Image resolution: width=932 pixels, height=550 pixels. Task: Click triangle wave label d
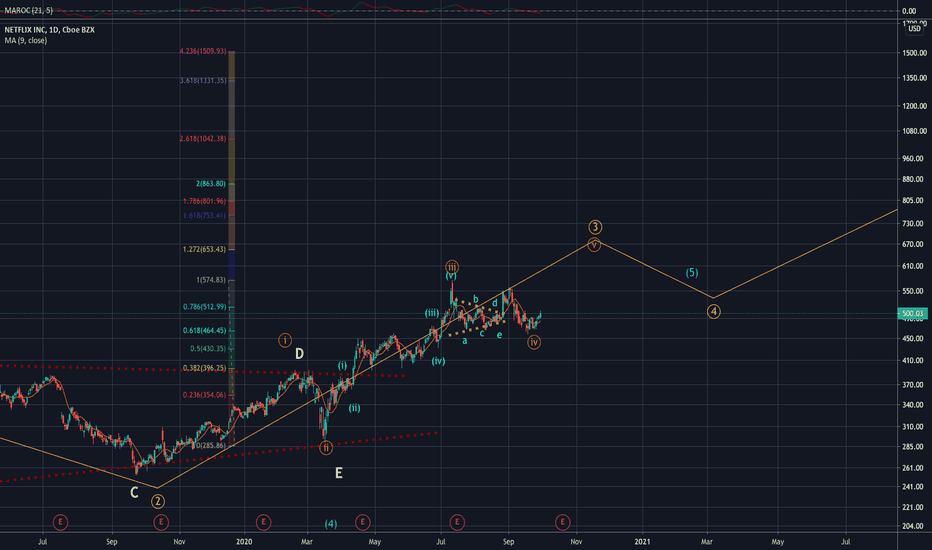495,303
